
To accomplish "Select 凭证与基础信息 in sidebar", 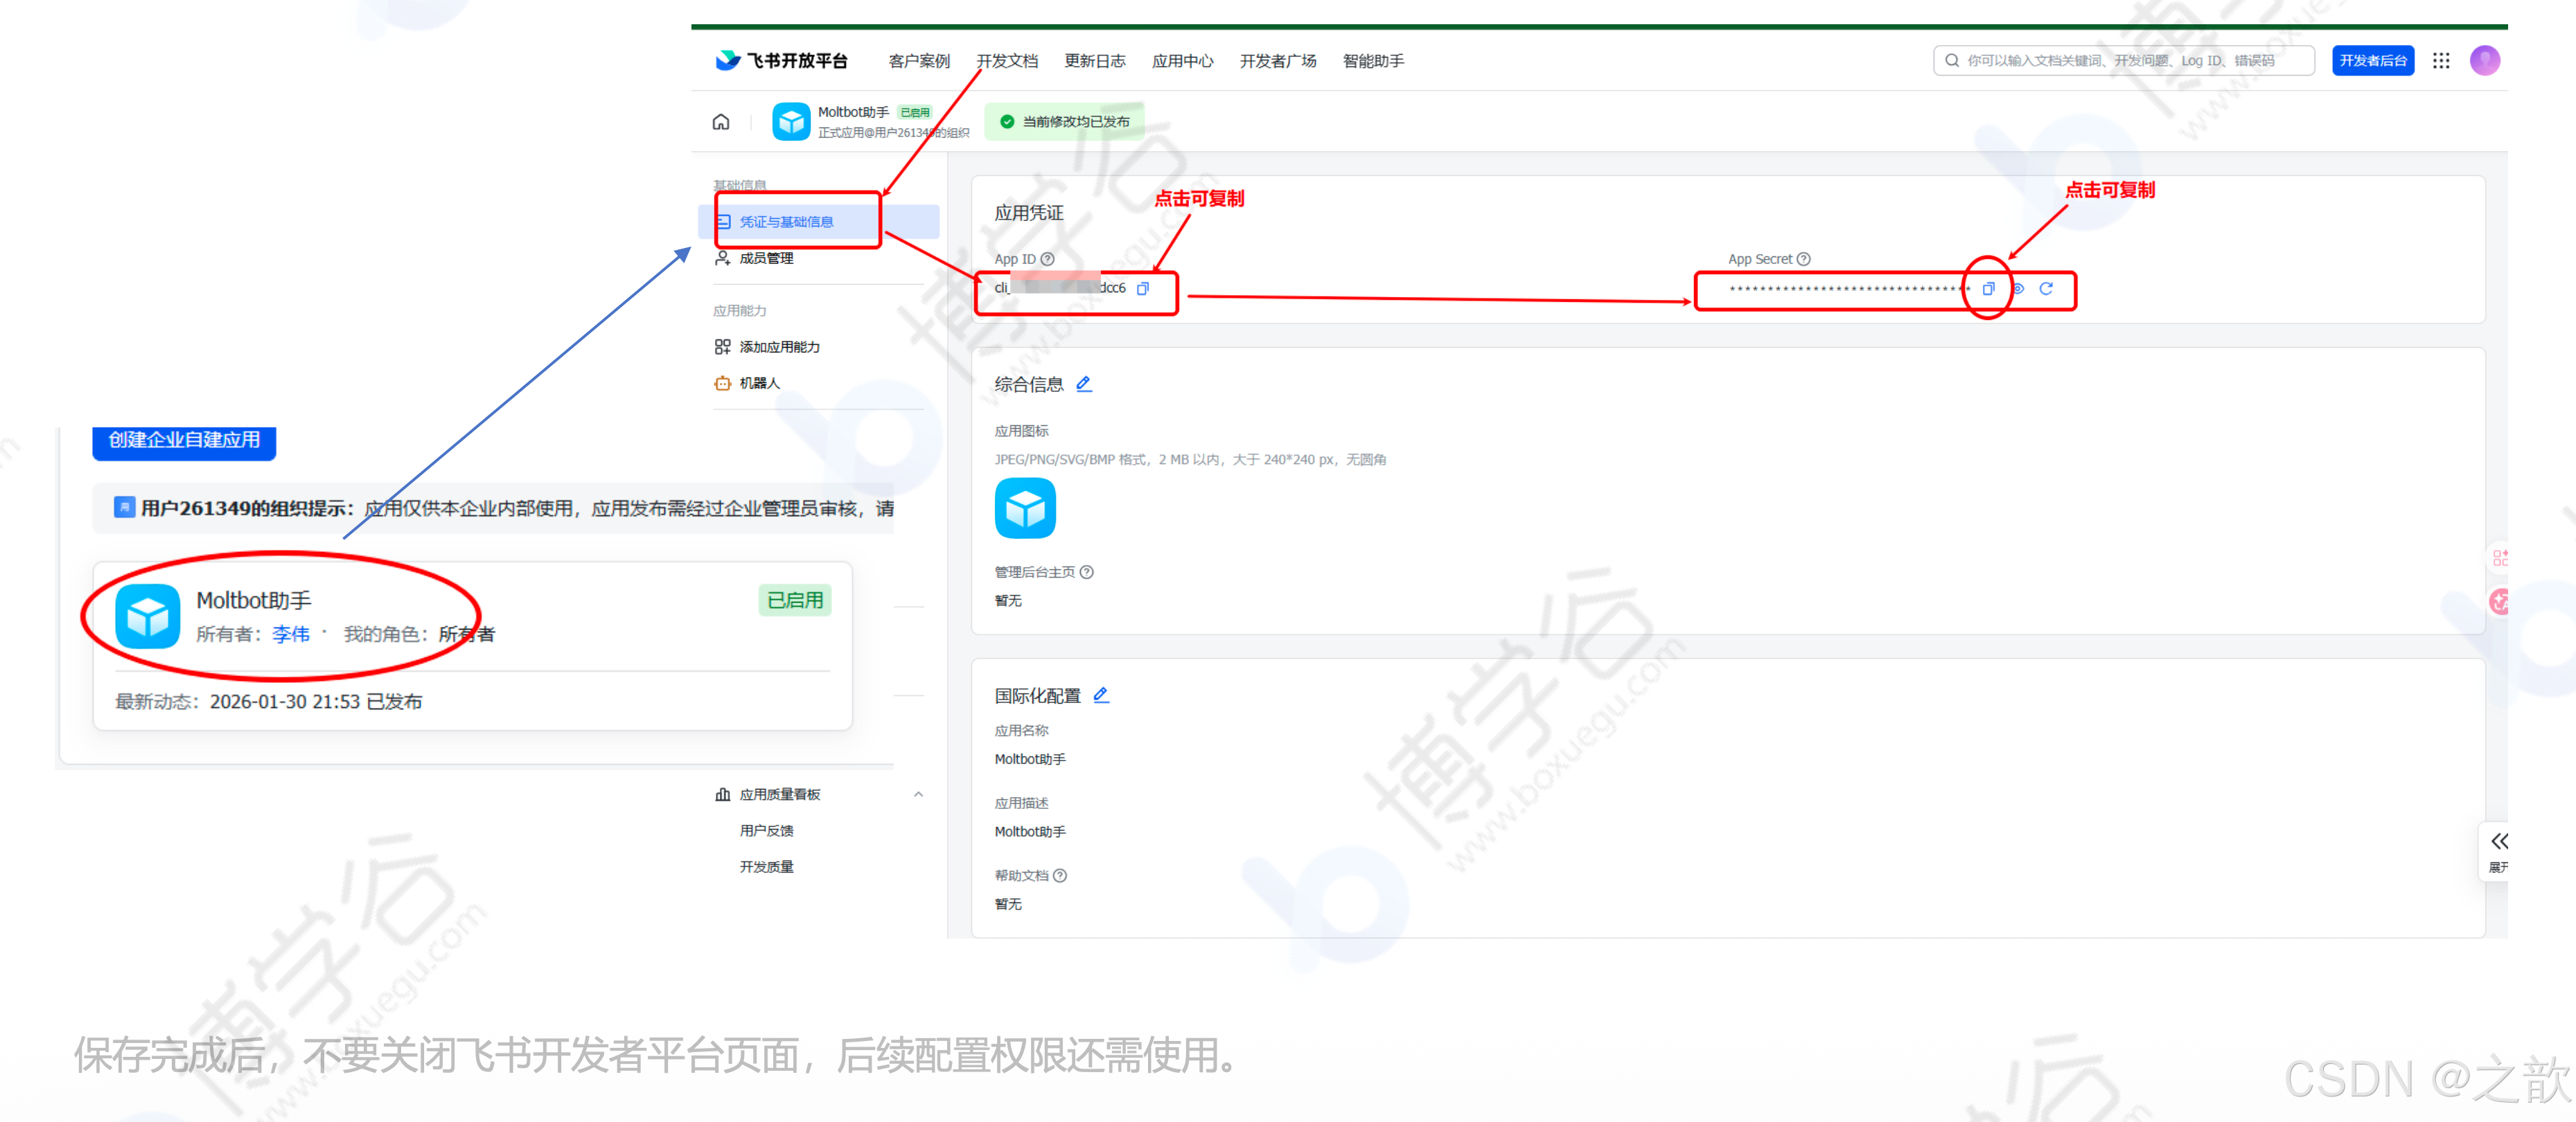I will pyautogui.click(x=786, y=222).
